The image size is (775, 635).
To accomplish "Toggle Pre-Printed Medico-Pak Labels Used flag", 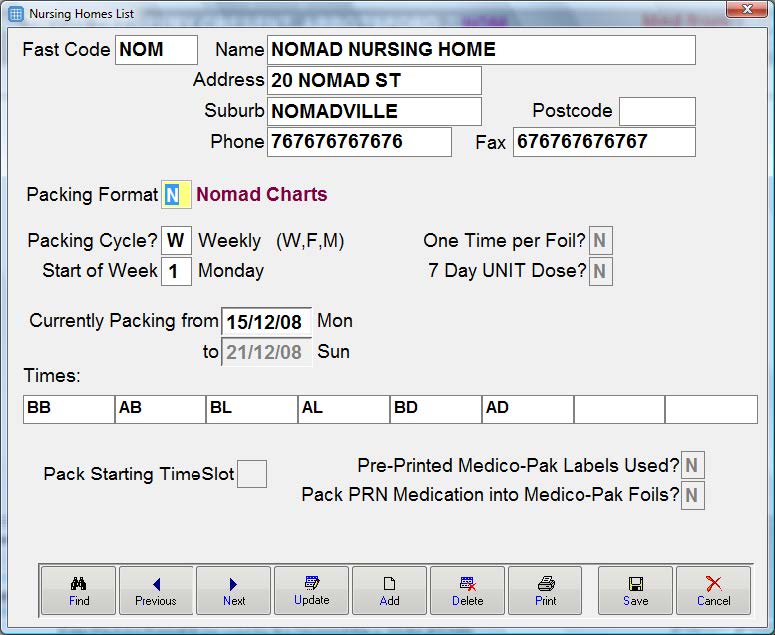I will (x=692, y=465).
